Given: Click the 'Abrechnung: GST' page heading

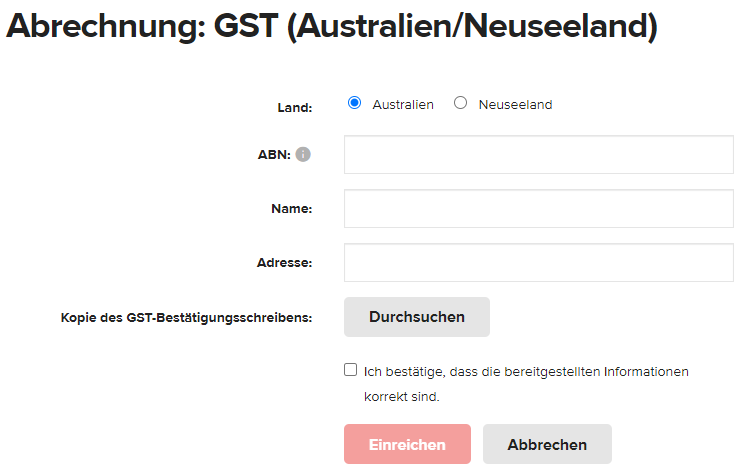Looking at the screenshot, I should [x=331, y=26].
